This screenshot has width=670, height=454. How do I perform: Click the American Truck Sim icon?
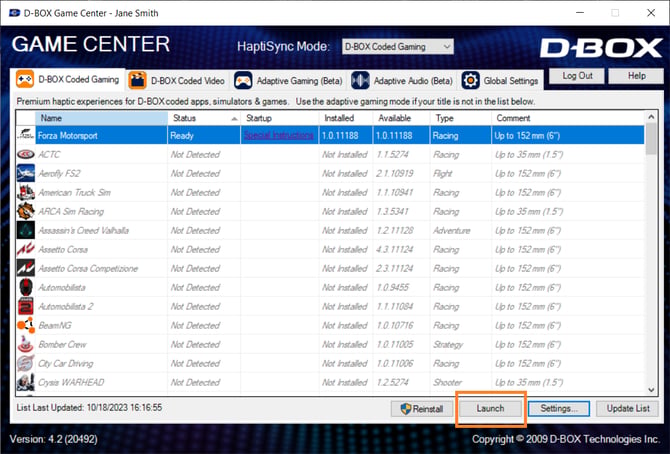pos(26,192)
